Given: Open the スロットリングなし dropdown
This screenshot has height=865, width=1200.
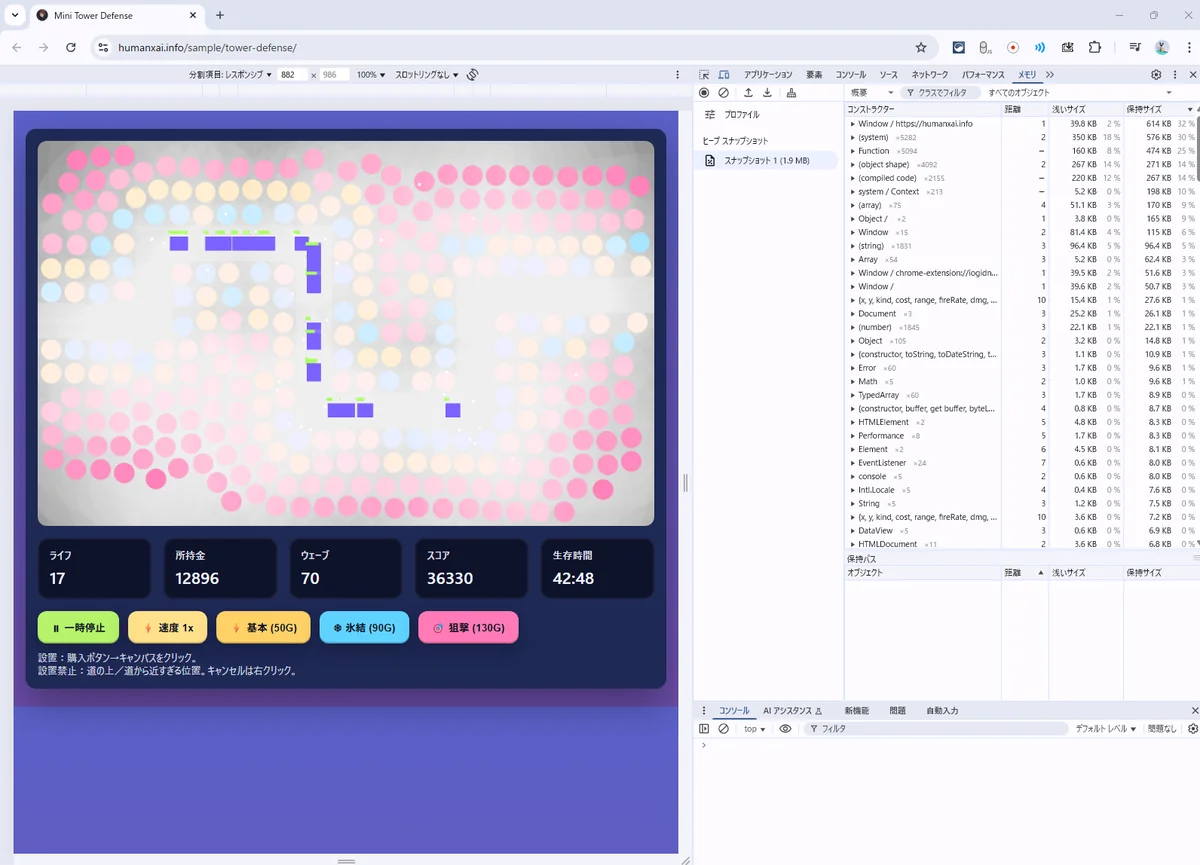Looking at the screenshot, I should tap(426, 75).
